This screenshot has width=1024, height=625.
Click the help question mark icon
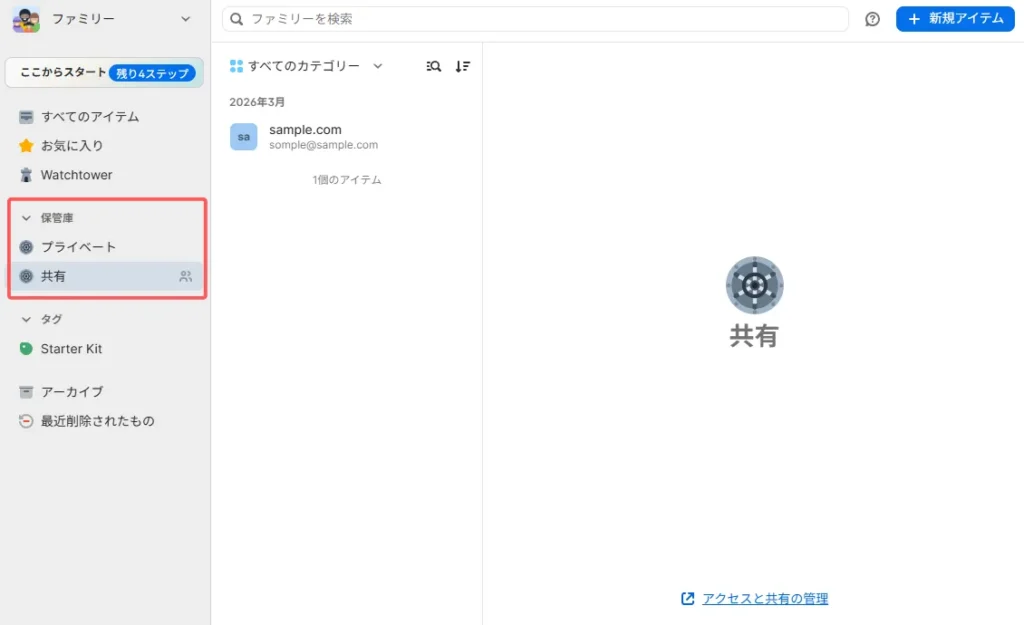pyautogui.click(x=872, y=19)
